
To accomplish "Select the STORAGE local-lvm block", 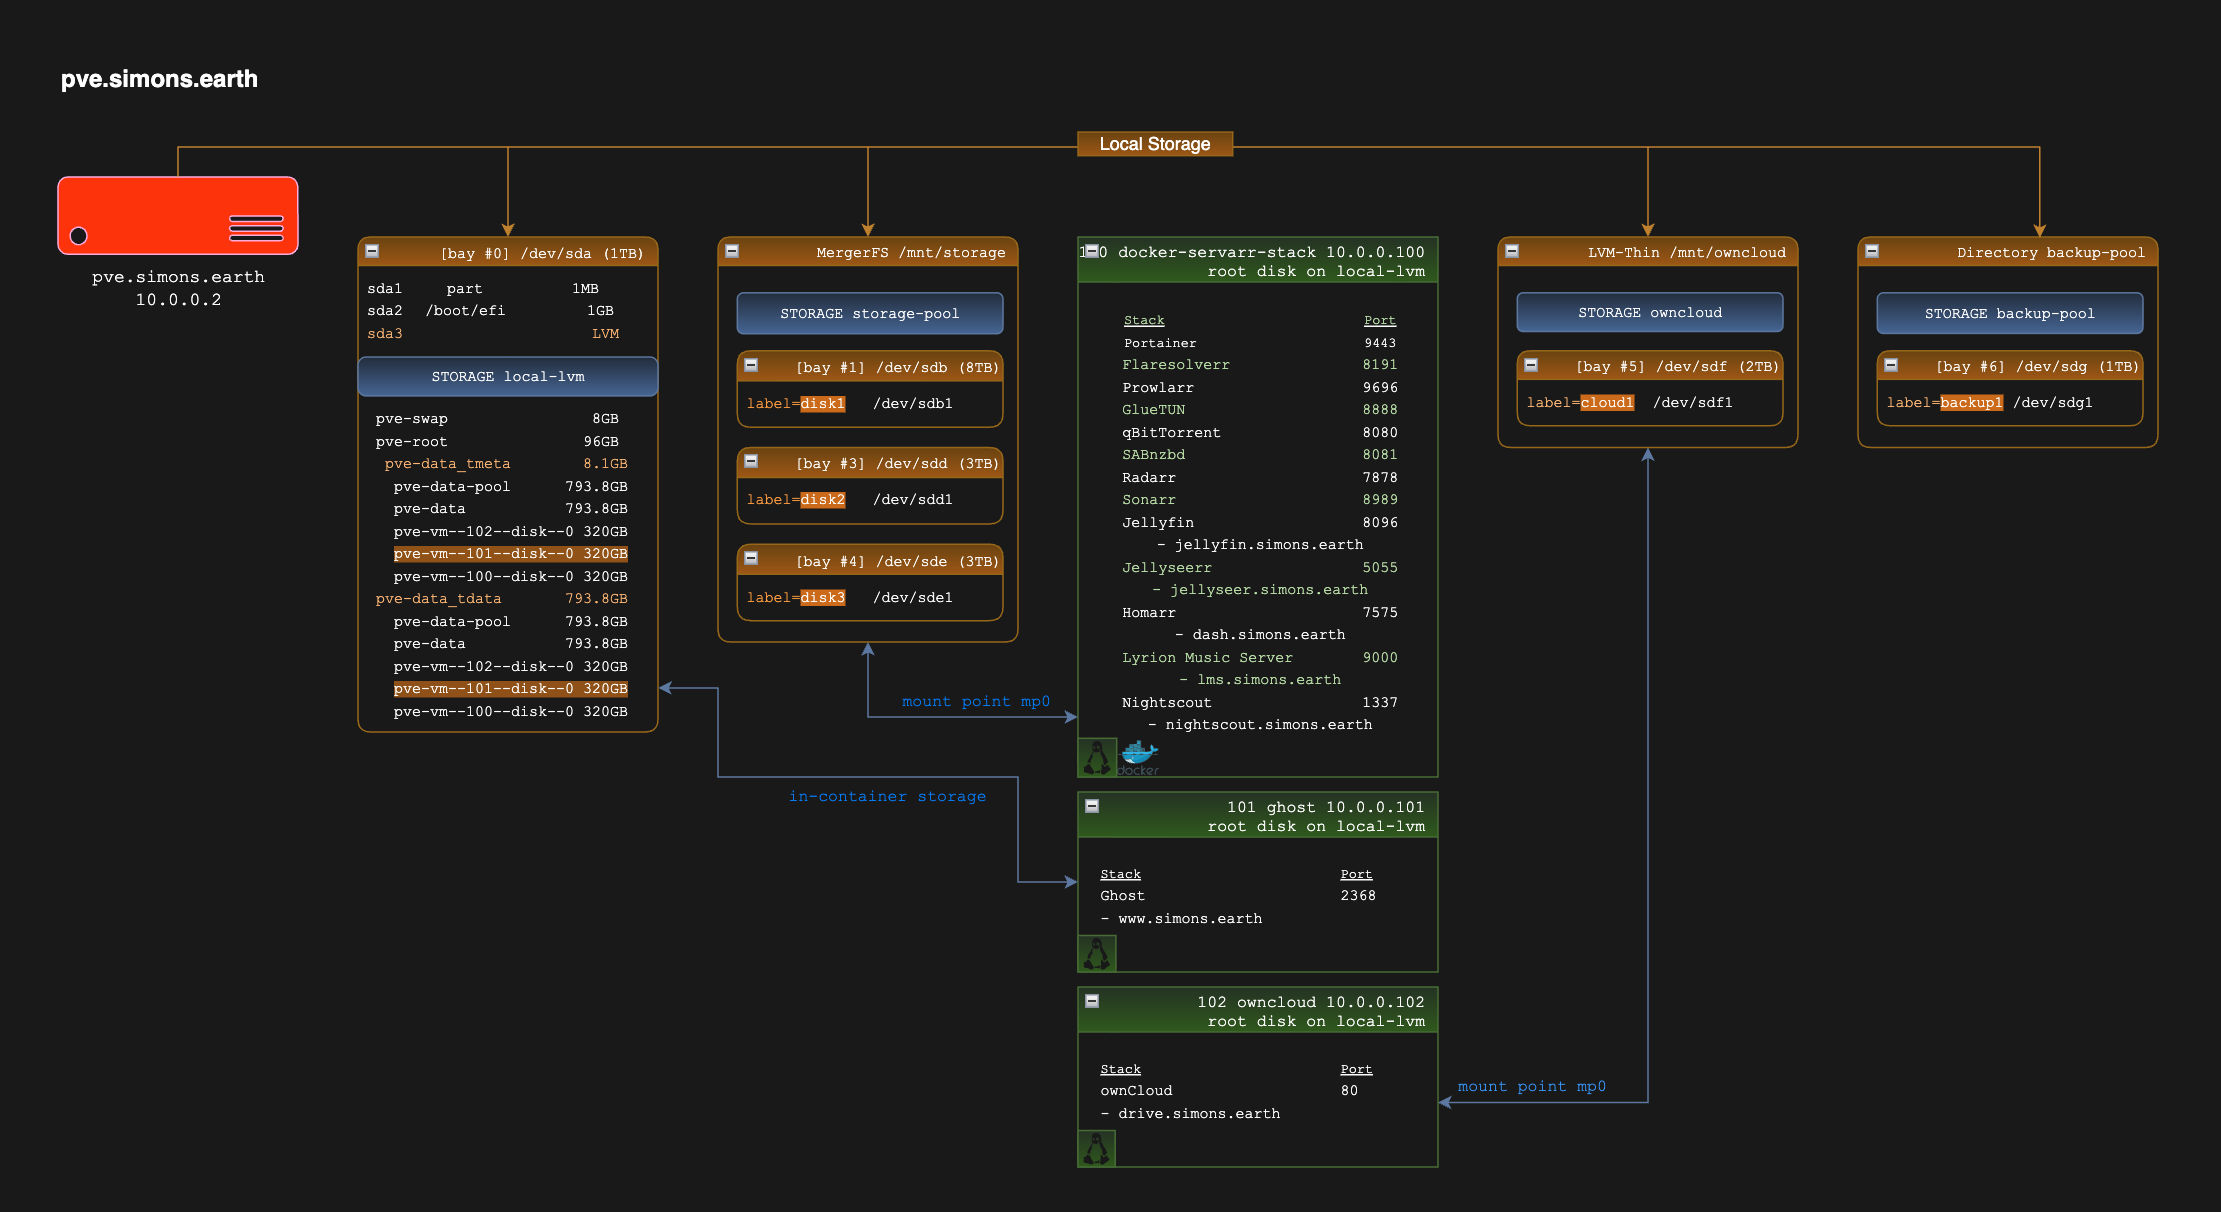I will point(508,377).
